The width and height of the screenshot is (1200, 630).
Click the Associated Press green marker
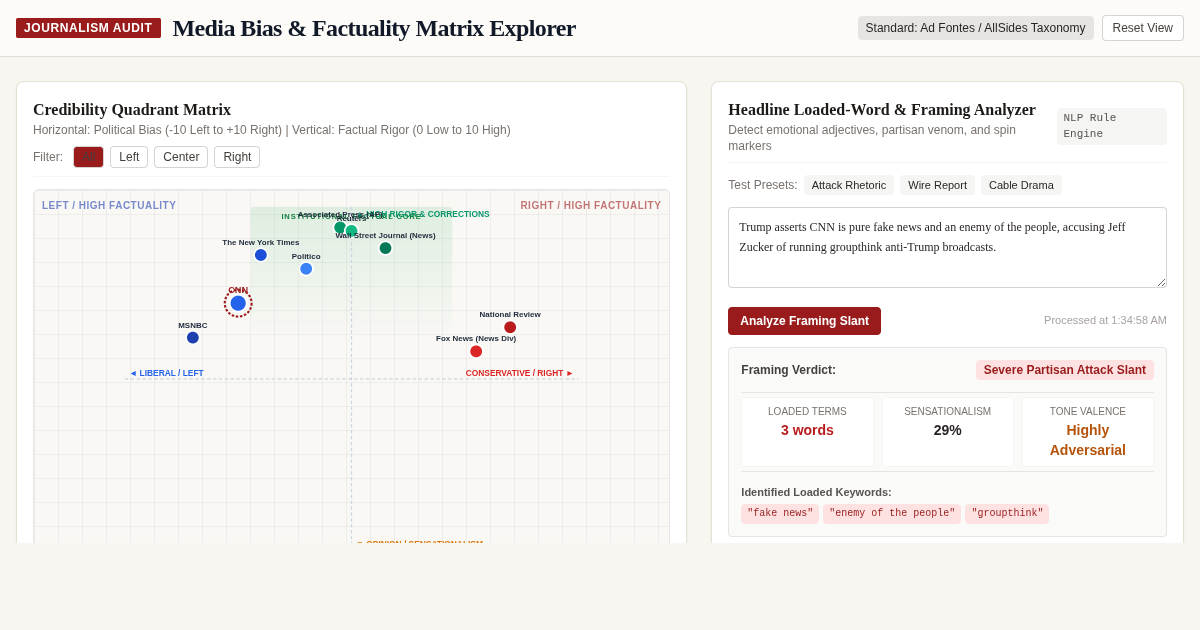339,227
